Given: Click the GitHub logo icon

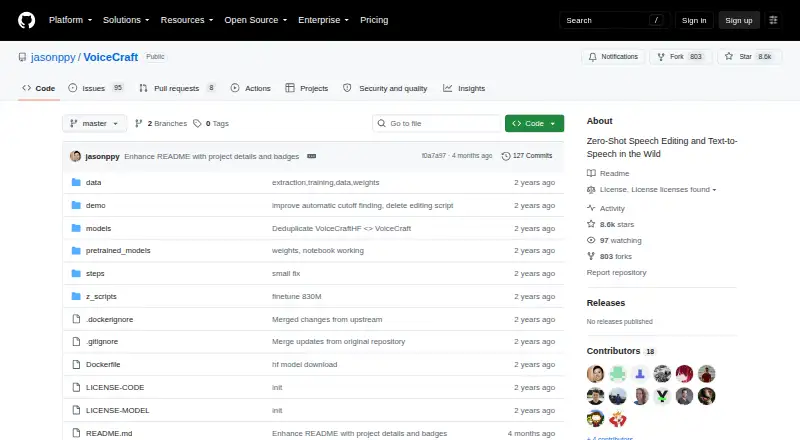Looking at the screenshot, I should point(27,20).
